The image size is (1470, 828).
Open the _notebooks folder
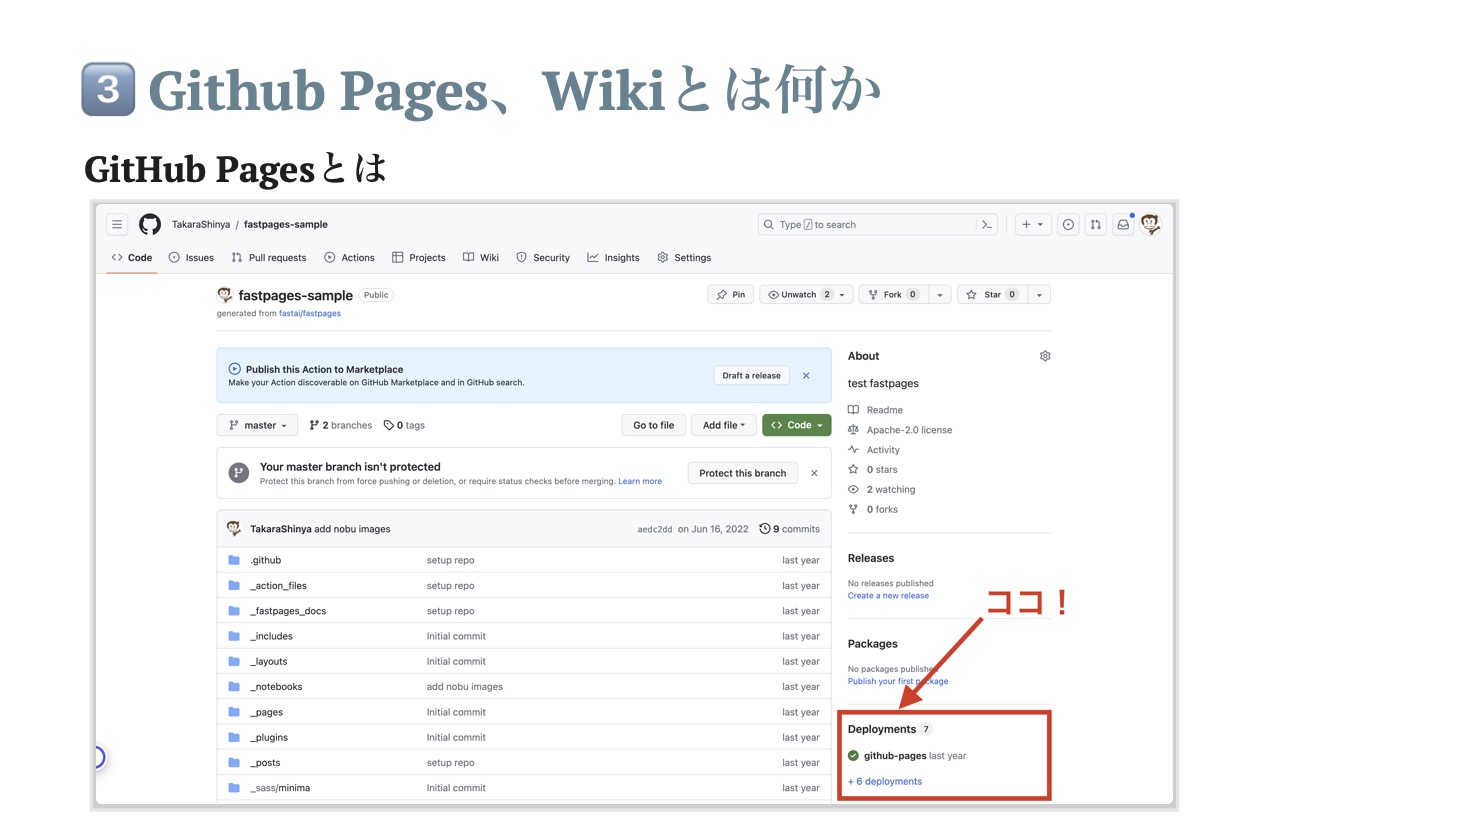[276, 687]
